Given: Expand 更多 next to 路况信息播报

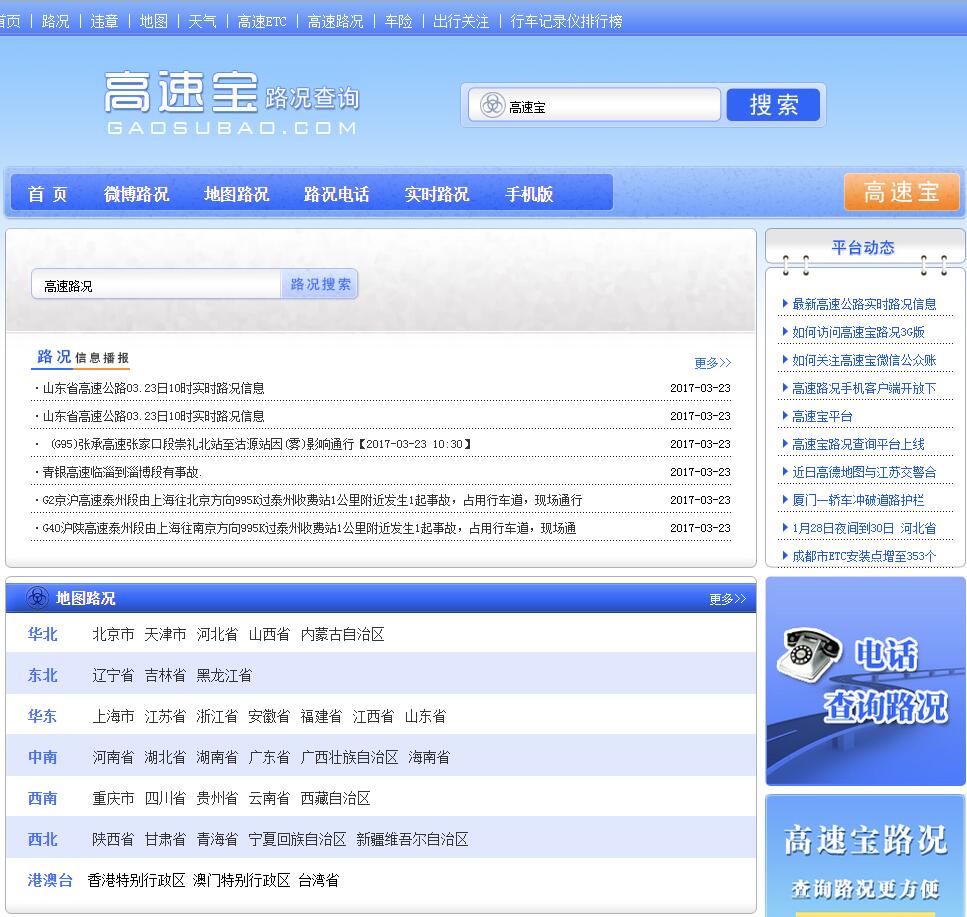Looking at the screenshot, I should 712,362.
